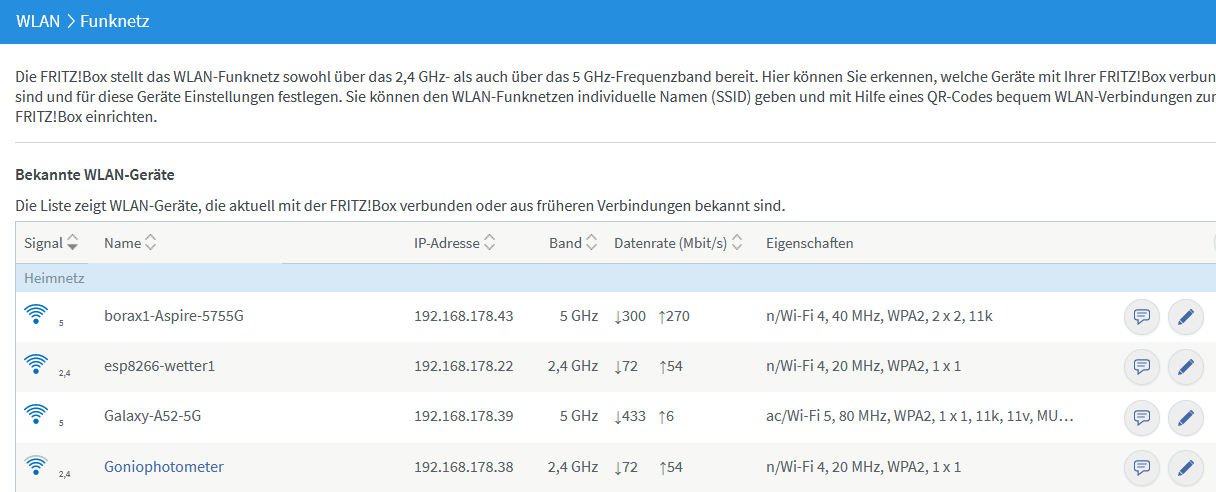Click IP address 192.168.178.39
The image size is (1216, 492).
464,417
